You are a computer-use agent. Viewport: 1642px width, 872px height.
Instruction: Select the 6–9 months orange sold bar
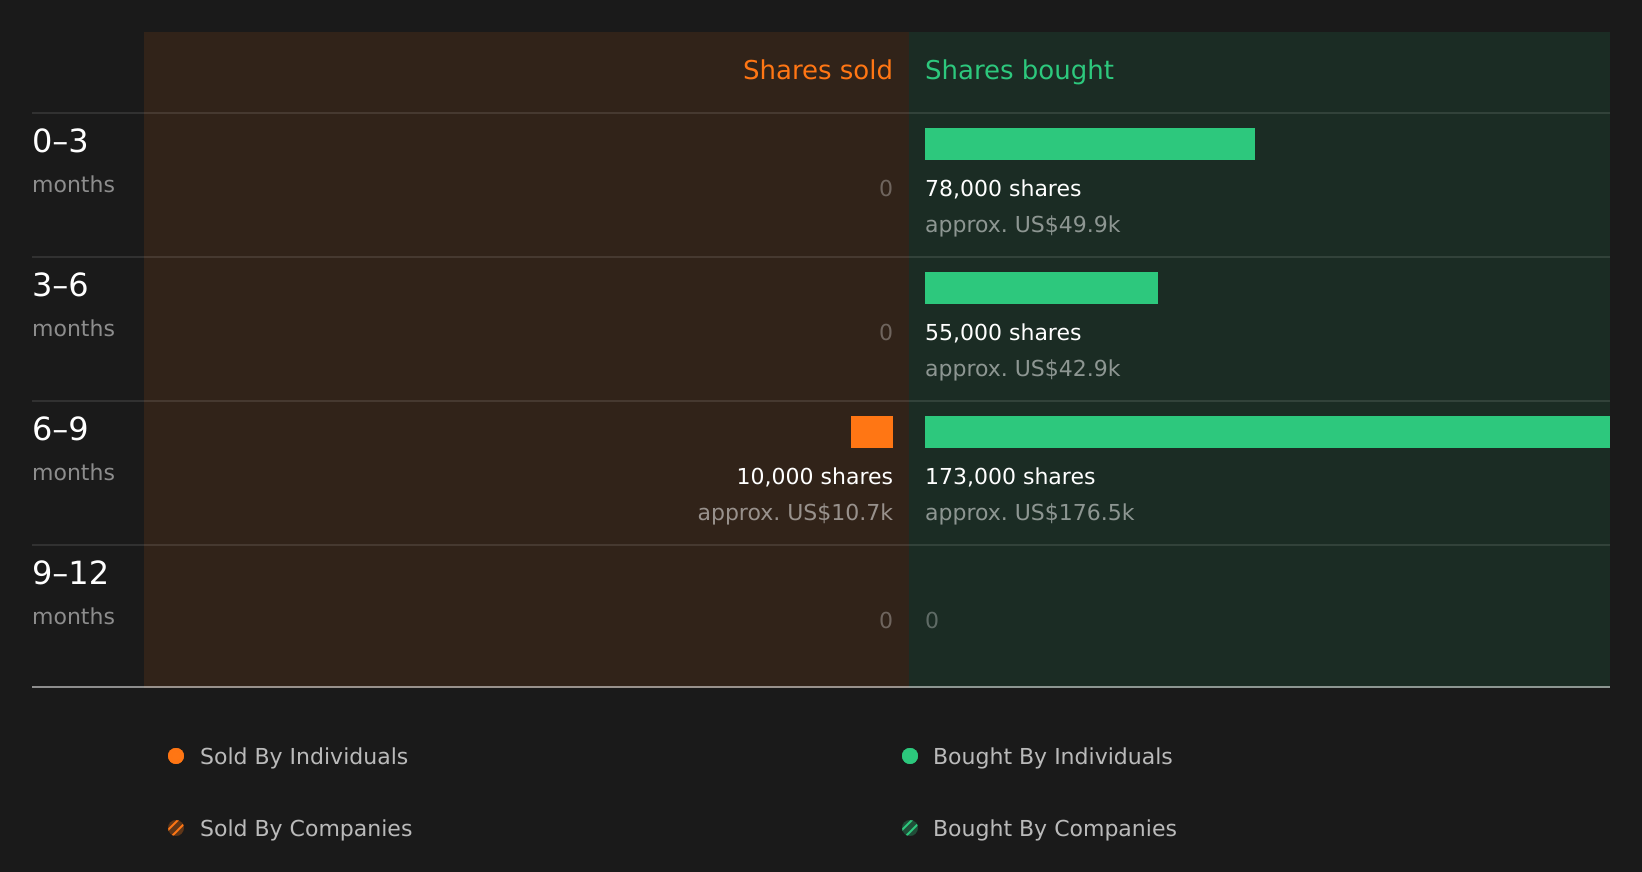pos(872,432)
